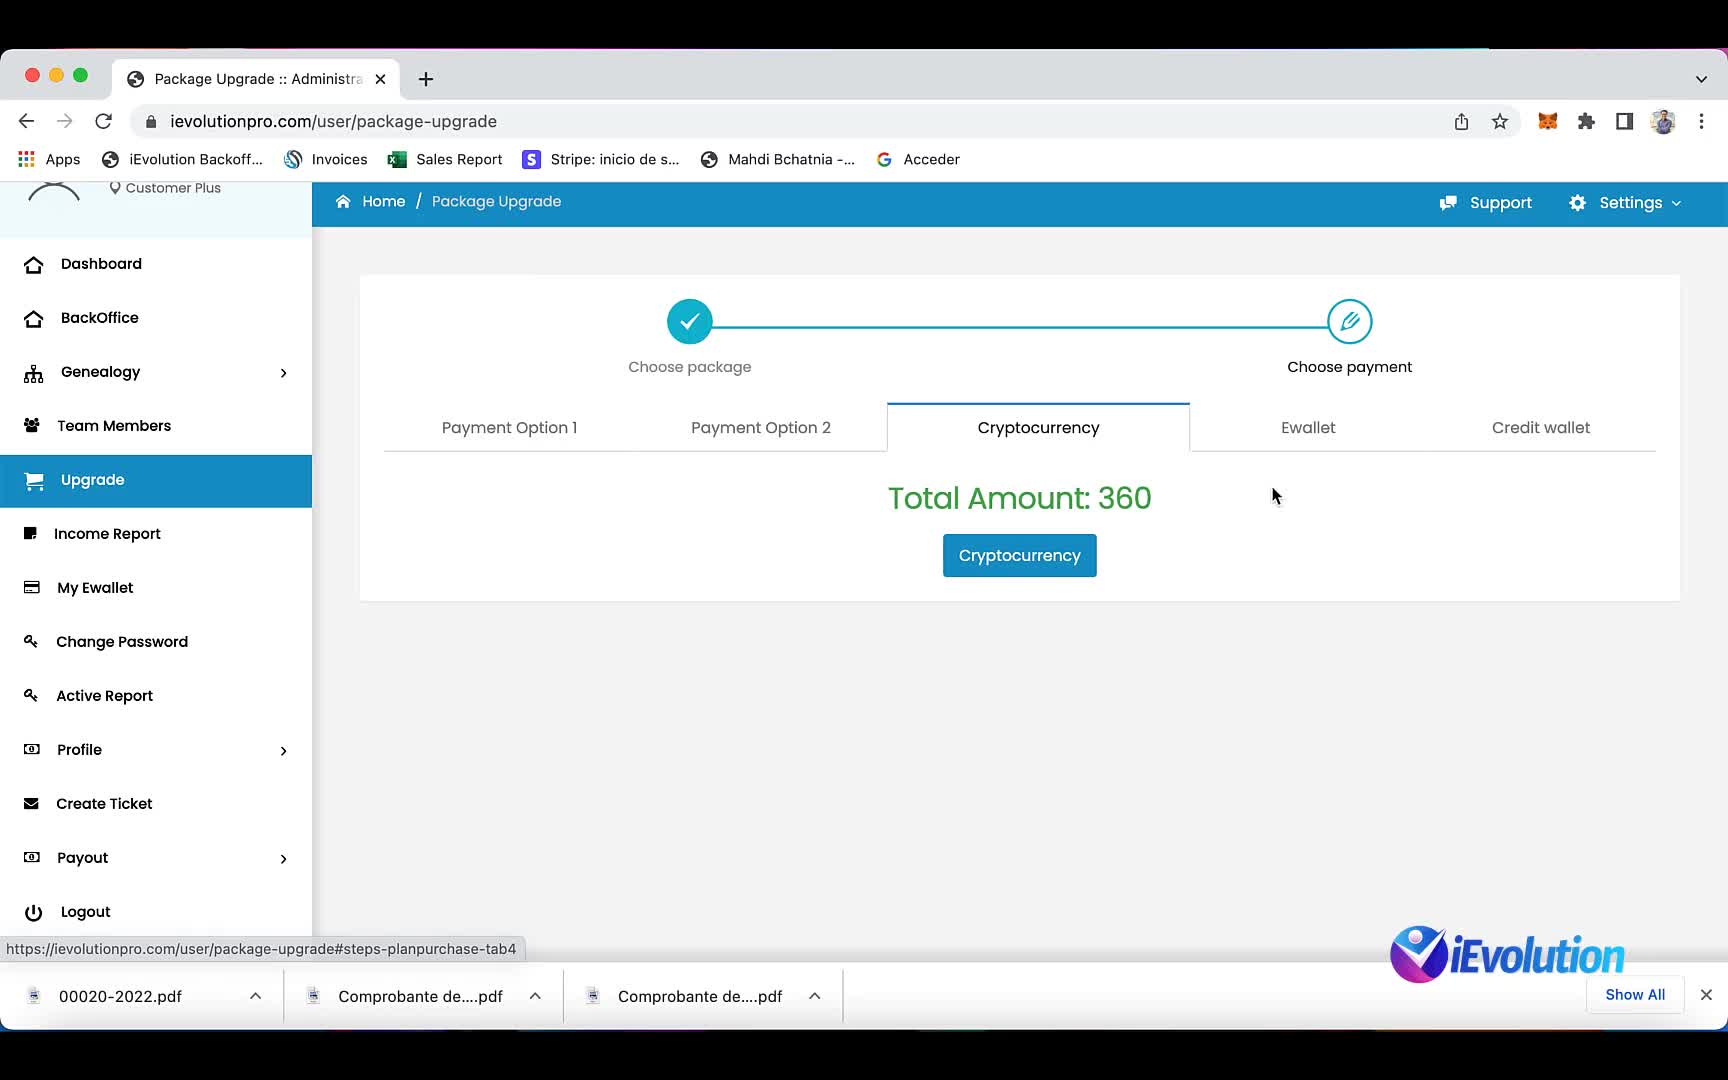This screenshot has height=1080, width=1728.
Task: Click Show All in the downloads bar
Action: [x=1635, y=994]
